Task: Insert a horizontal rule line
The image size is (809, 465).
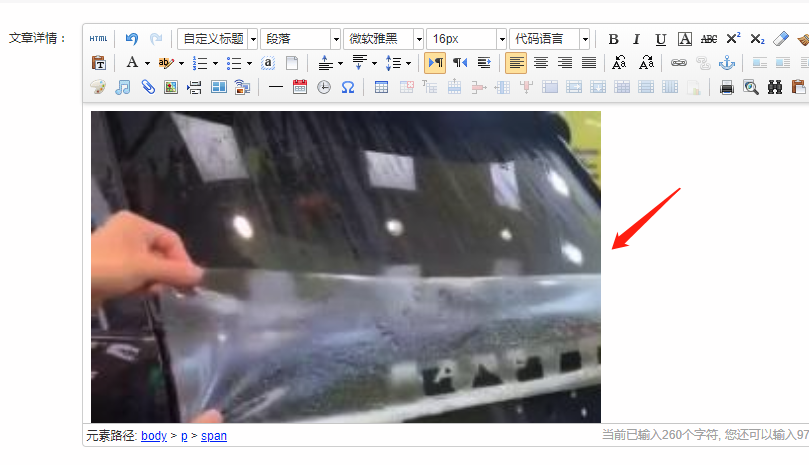Action: click(276, 87)
